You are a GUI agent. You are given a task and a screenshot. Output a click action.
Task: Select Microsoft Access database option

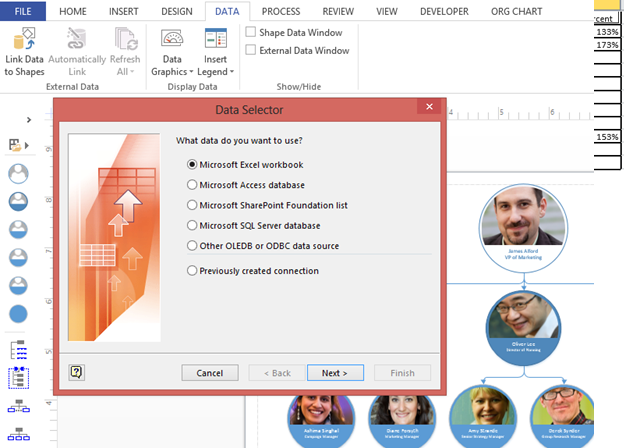coord(192,184)
